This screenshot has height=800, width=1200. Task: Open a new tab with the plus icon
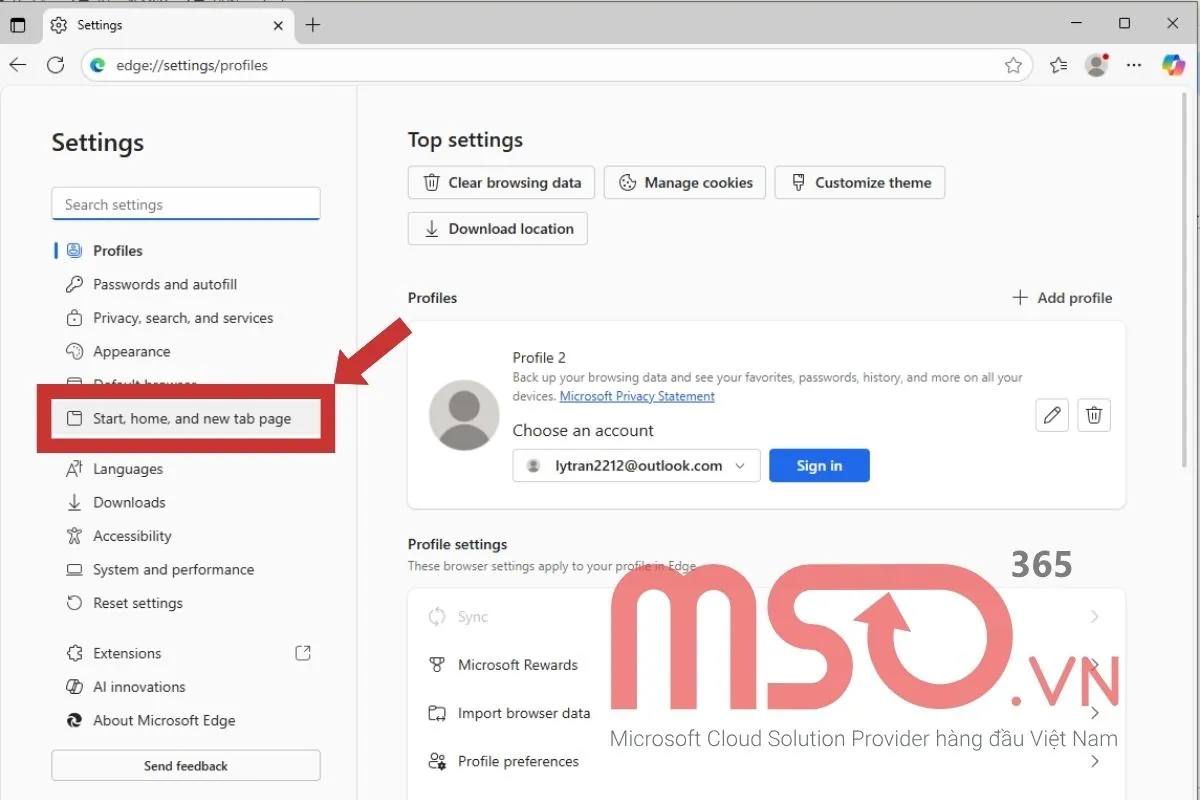click(x=313, y=24)
